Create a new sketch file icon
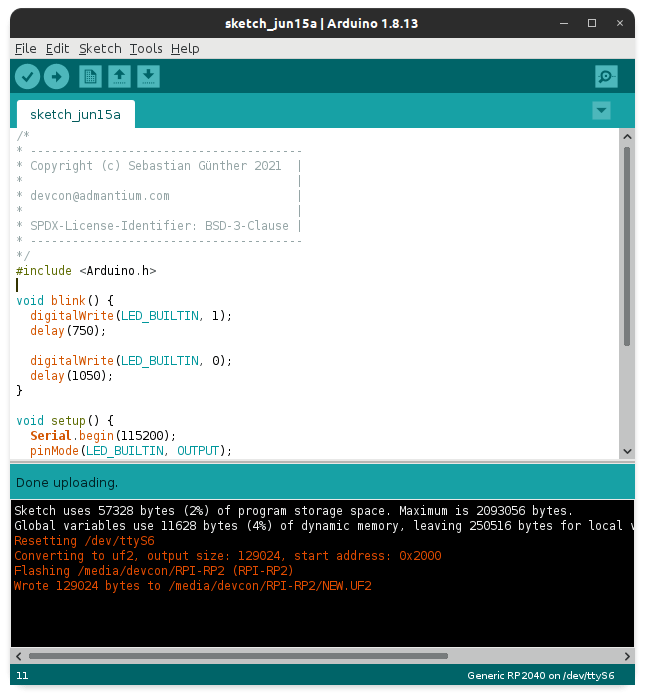The image size is (645, 696). [90, 76]
